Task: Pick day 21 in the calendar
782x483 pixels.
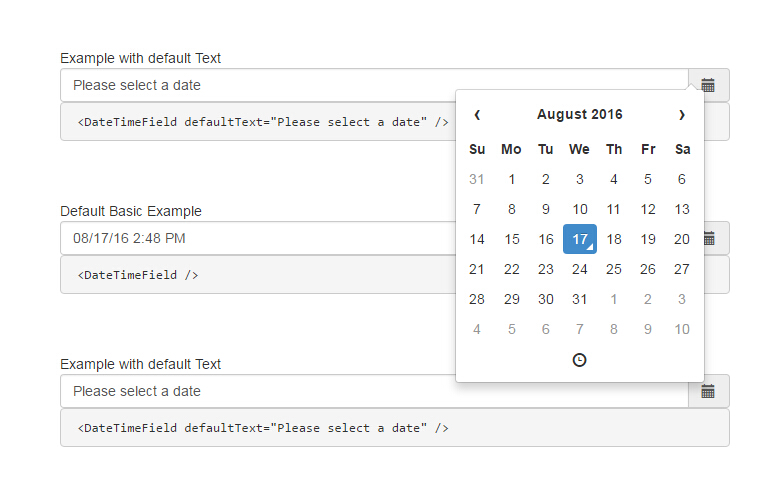Action: pos(477,269)
